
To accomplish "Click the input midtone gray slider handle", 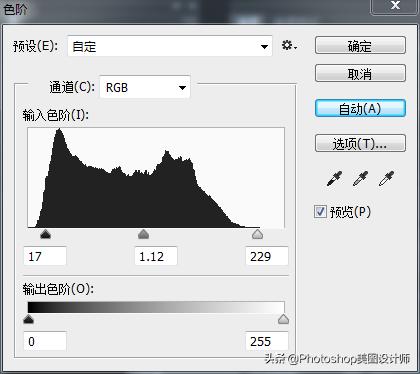I will [x=143, y=235].
